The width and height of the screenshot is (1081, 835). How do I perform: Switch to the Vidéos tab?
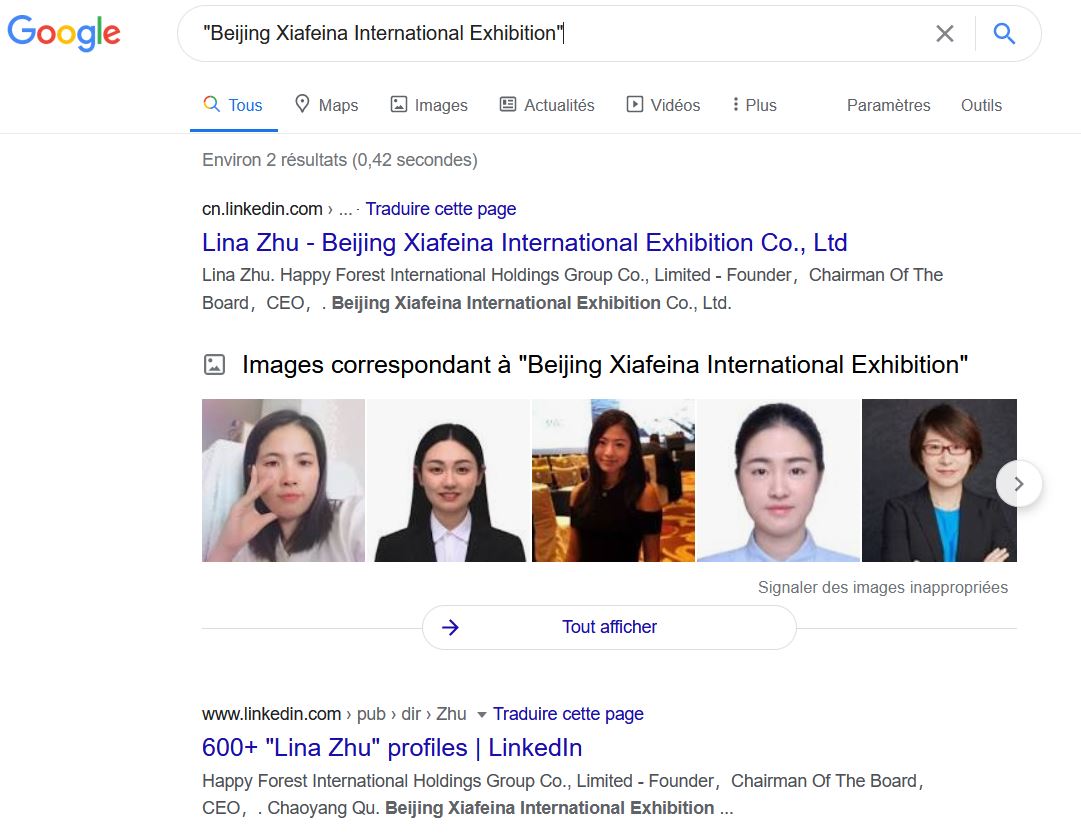[x=663, y=105]
